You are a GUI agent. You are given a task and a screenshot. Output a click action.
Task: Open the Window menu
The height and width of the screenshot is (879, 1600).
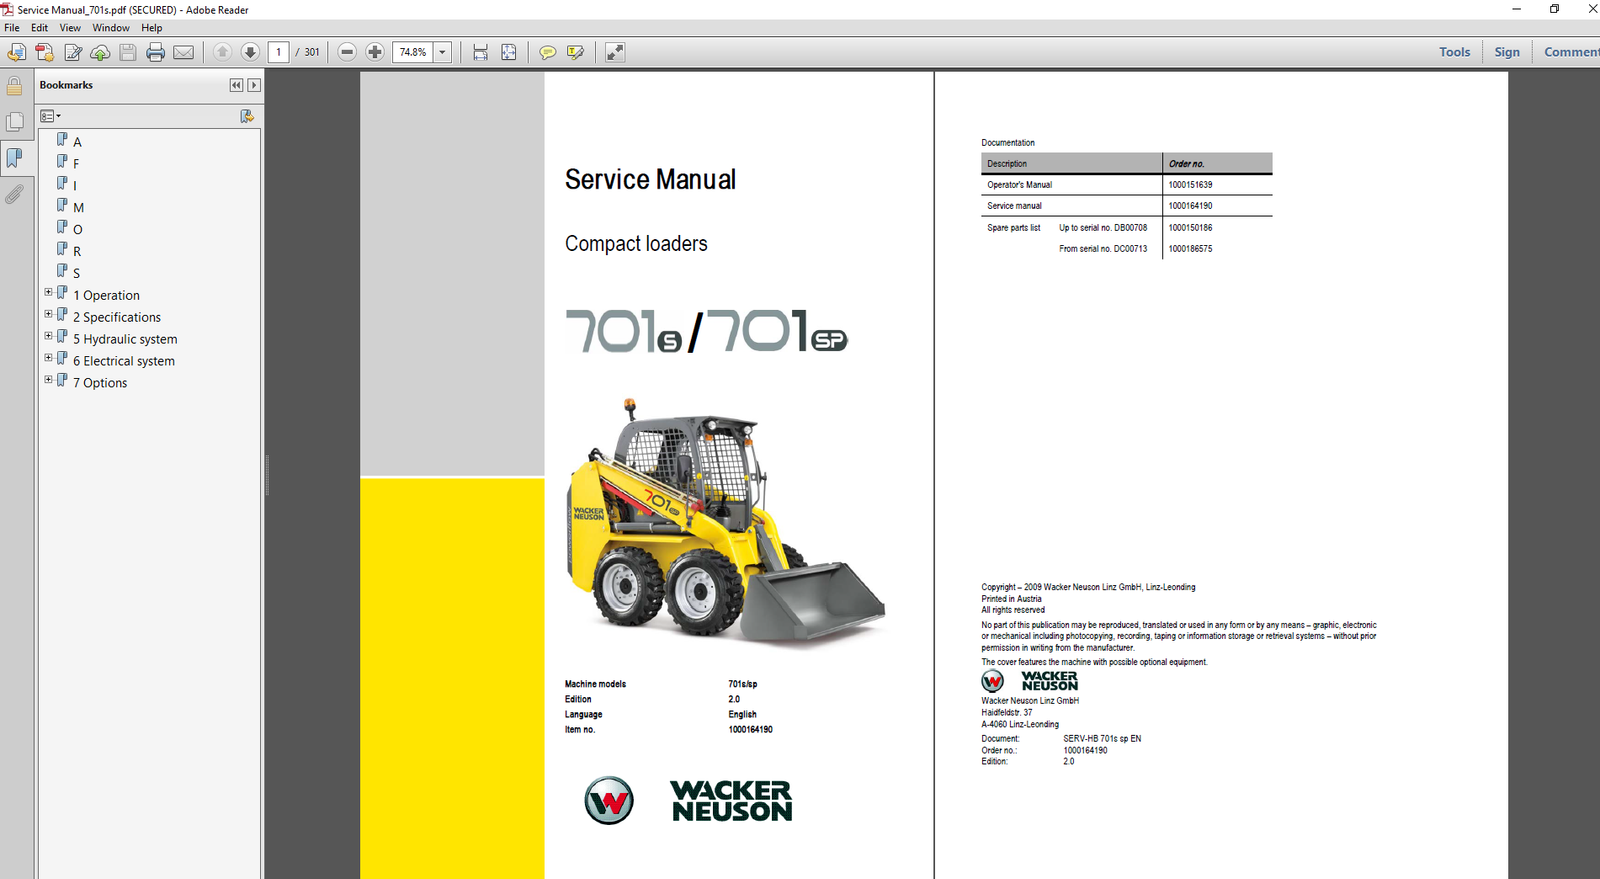click(111, 28)
